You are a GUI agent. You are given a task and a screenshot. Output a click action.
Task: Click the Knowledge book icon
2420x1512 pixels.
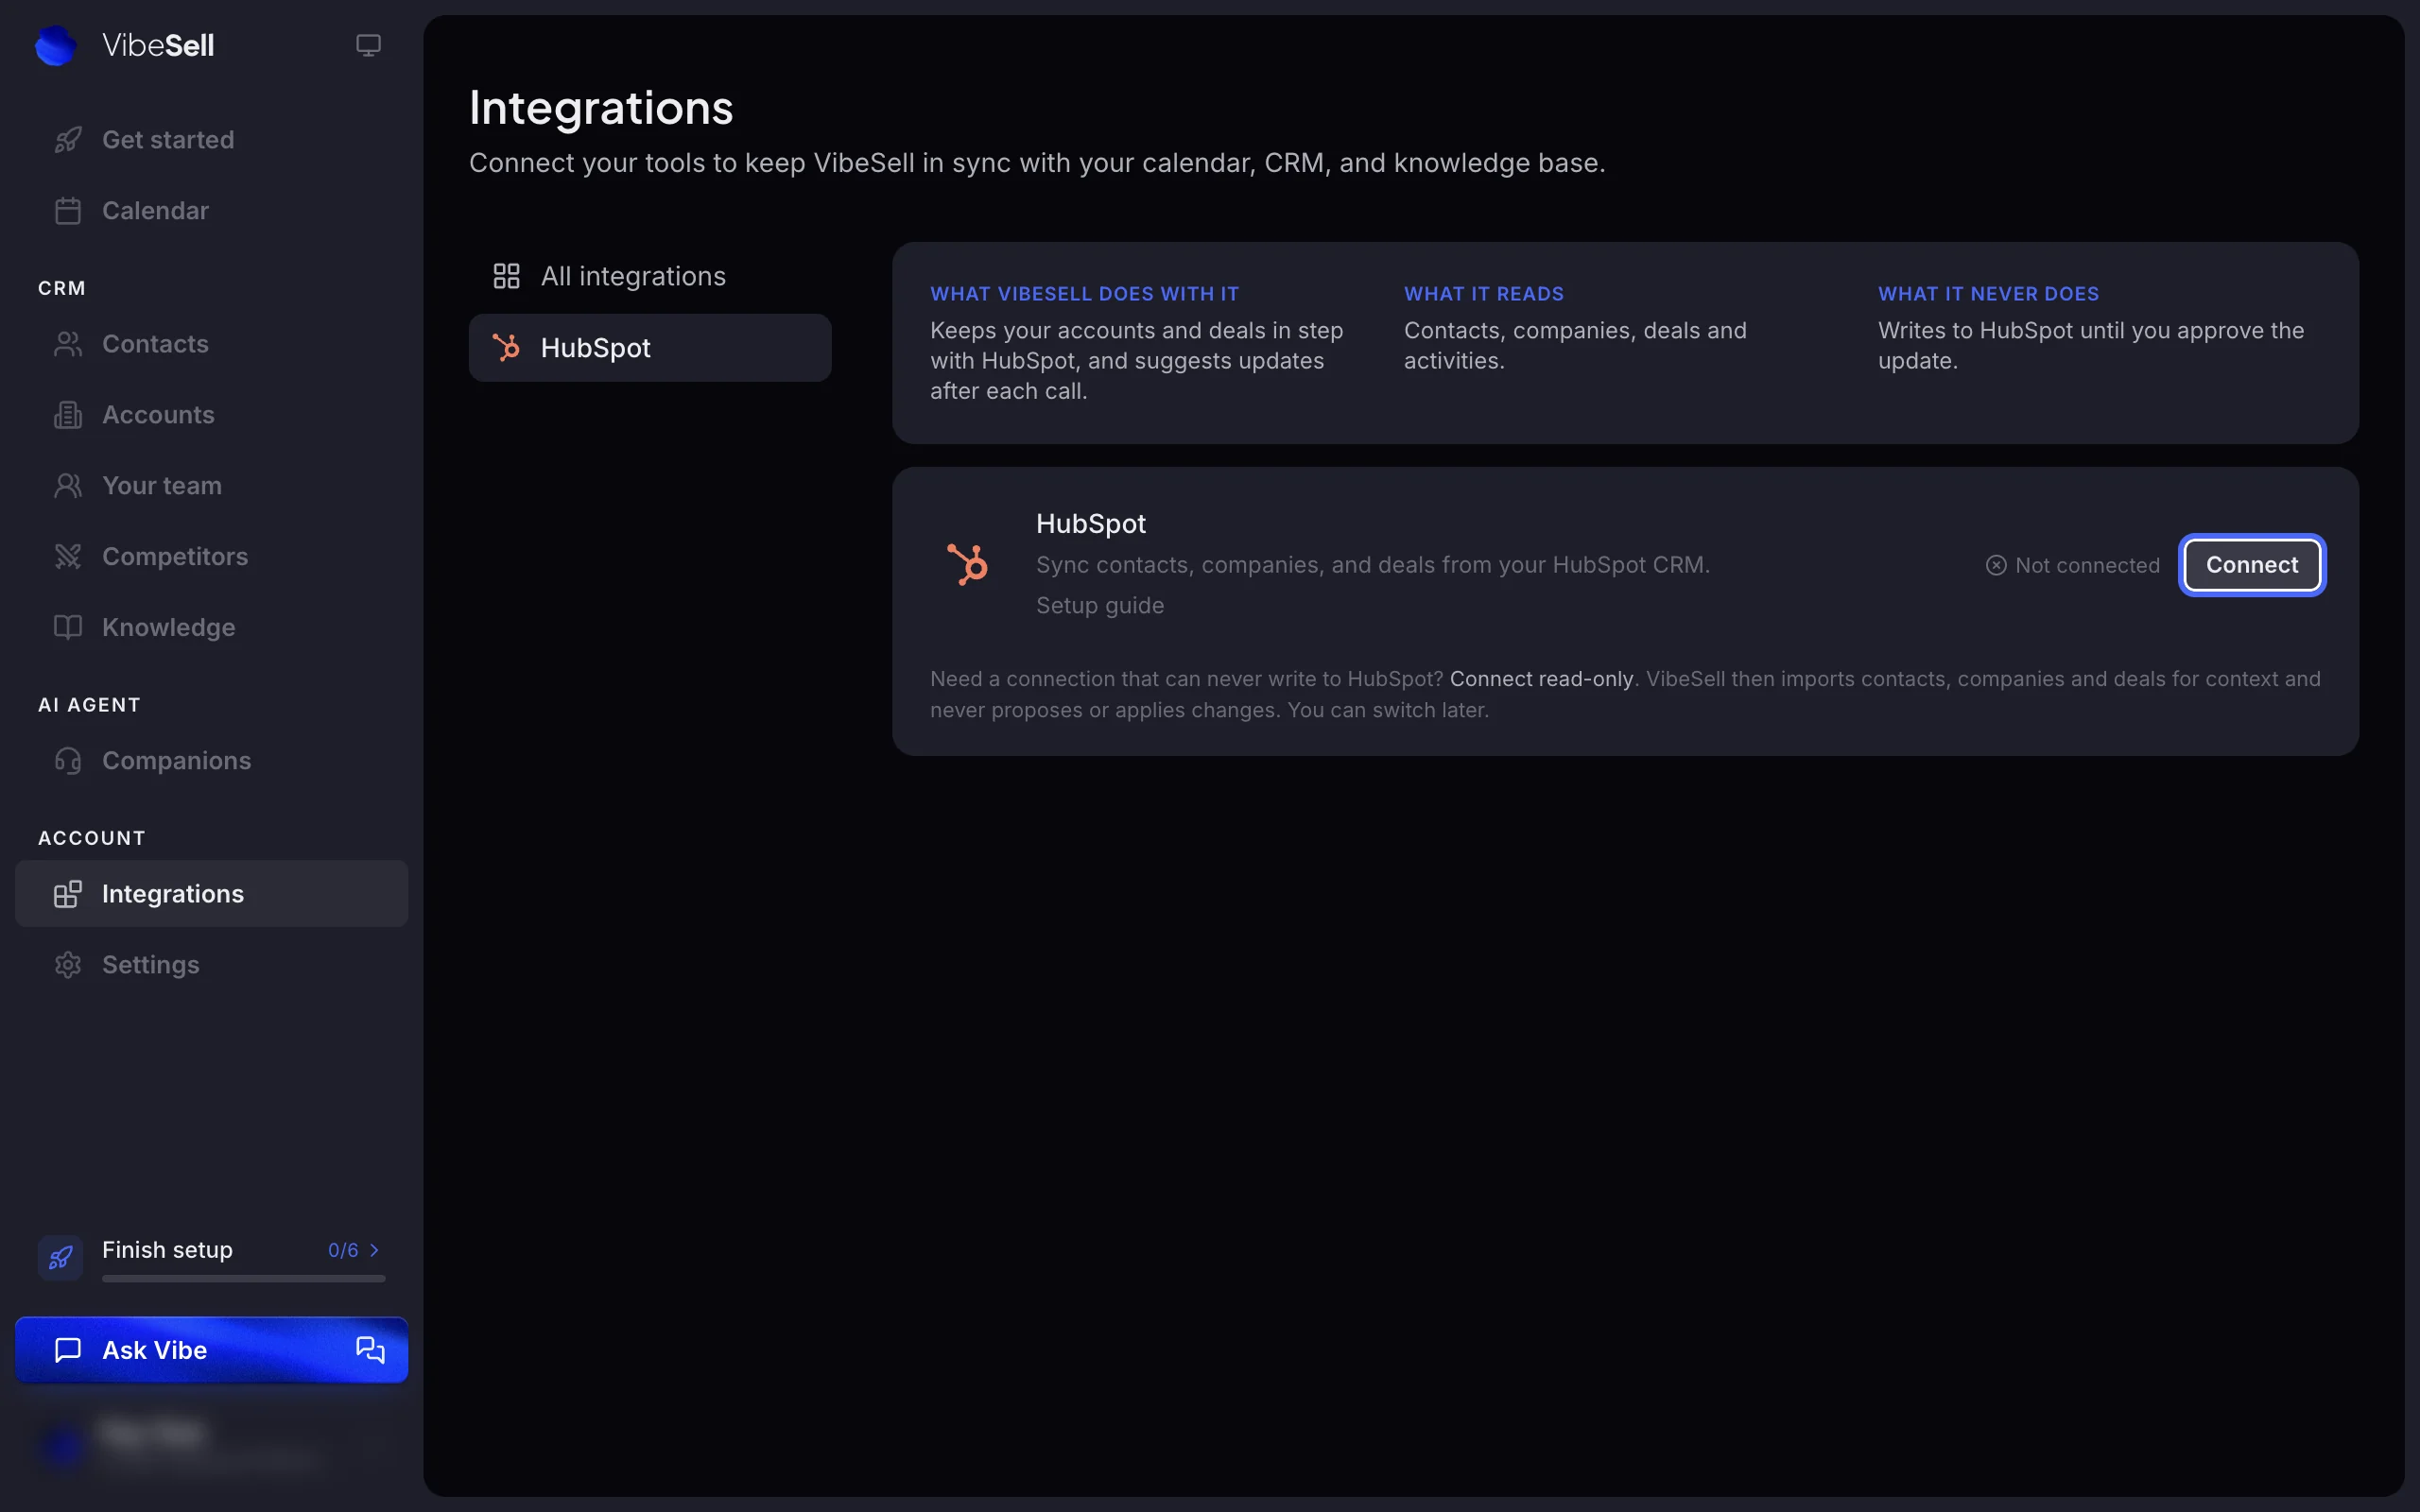click(68, 628)
